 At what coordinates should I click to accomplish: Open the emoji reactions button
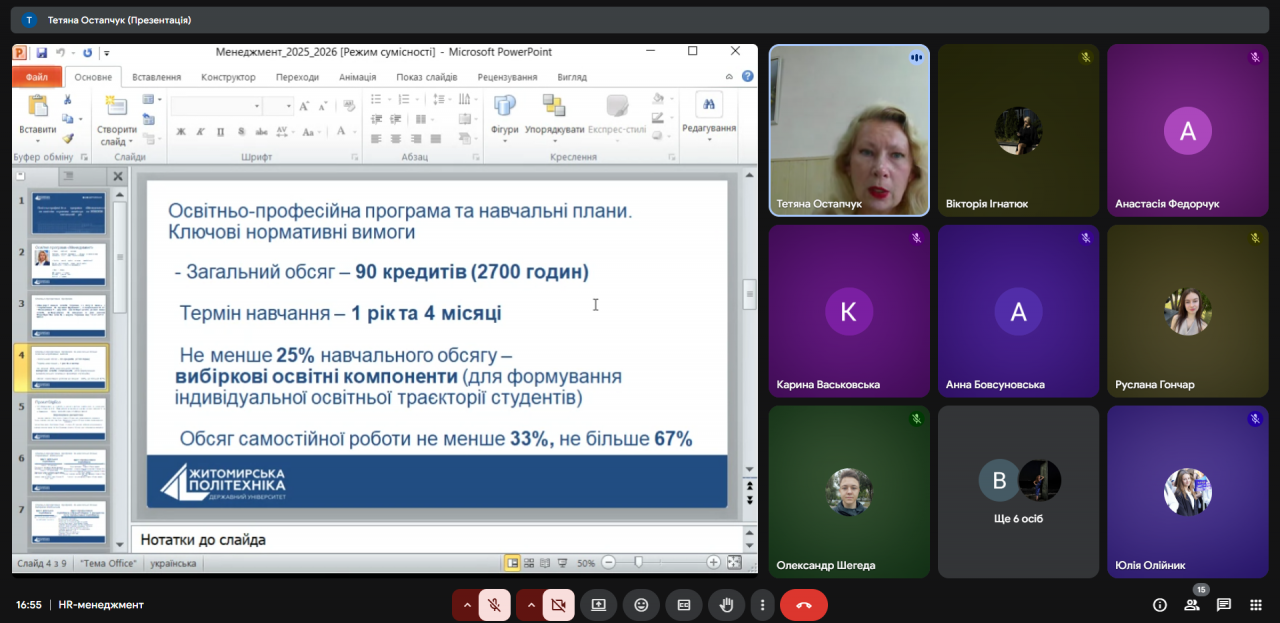(x=641, y=605)
